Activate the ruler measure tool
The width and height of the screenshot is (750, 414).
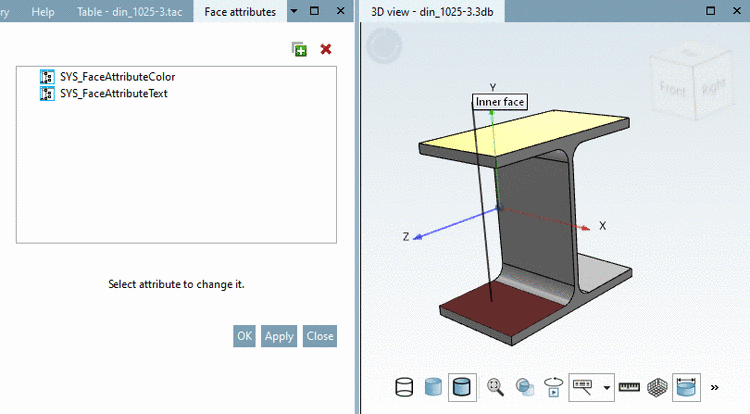tap(629, 387)
